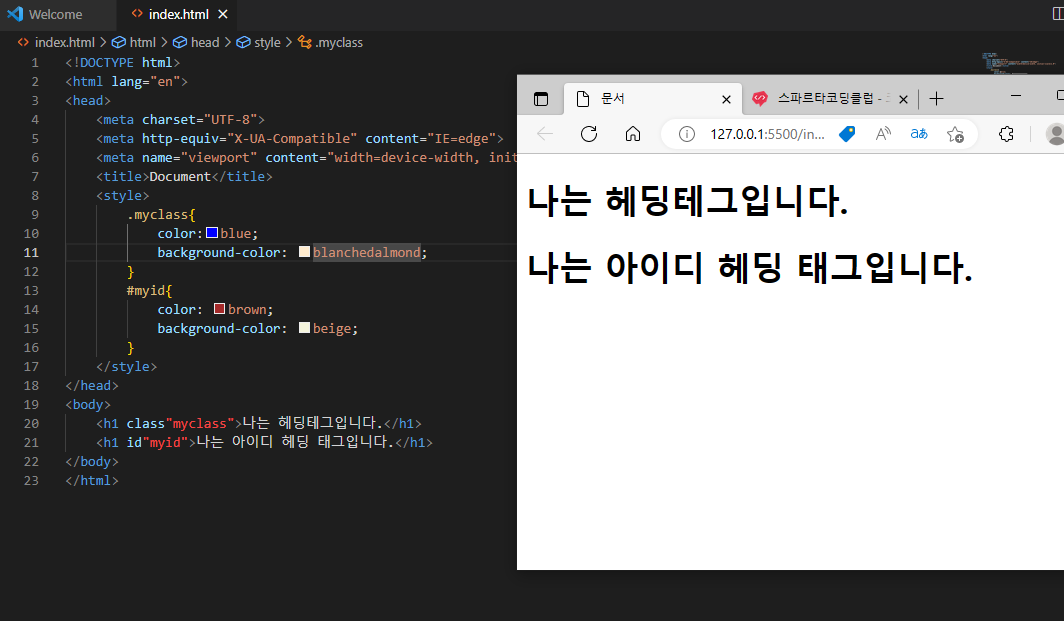Click the code minimap preview

click(x=1018, y=63)
